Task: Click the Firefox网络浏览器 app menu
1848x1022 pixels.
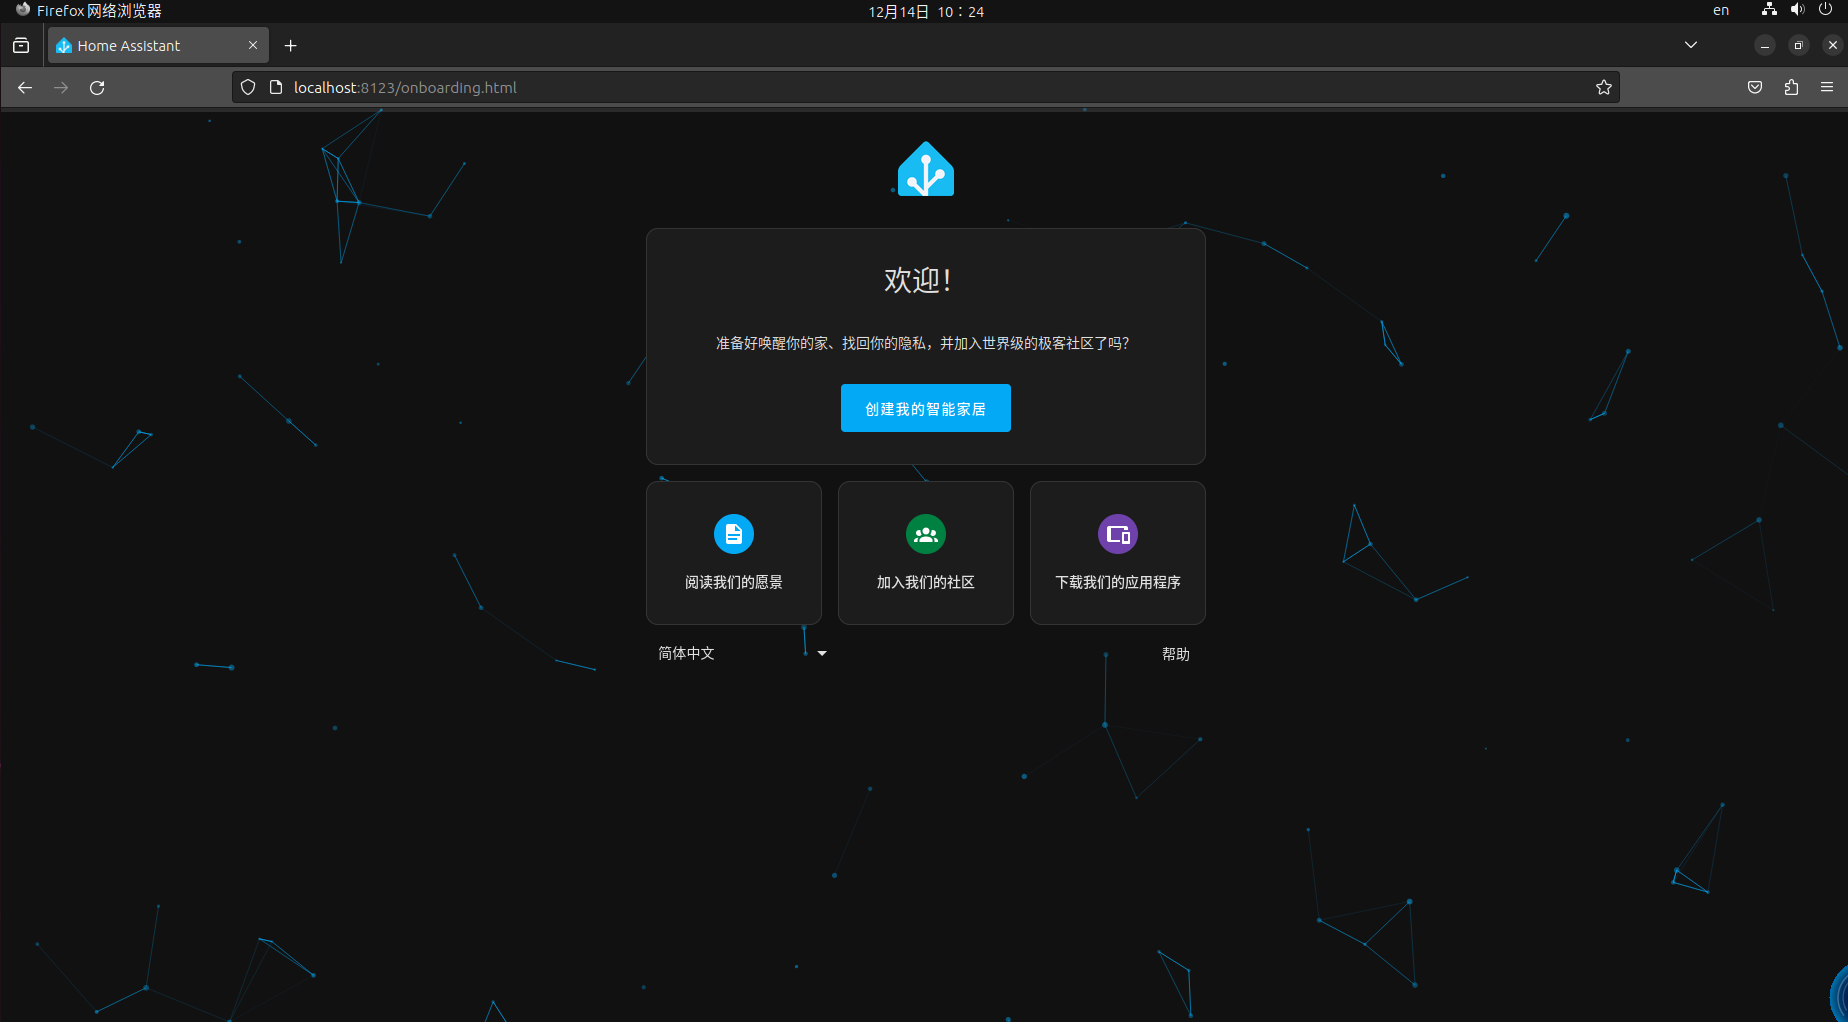Action: pos(88,11)
